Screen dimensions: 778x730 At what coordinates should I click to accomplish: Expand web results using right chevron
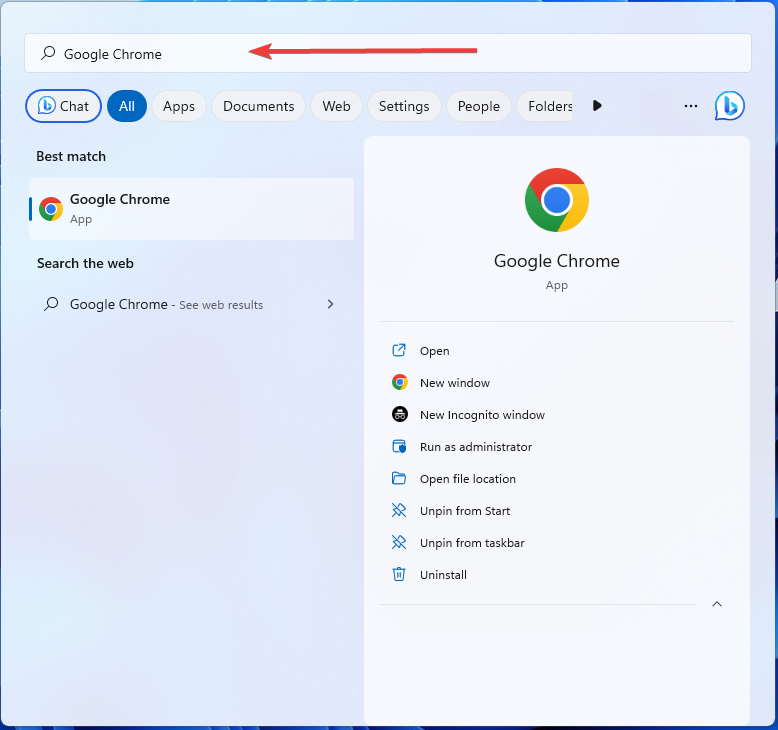coord(330,304)
